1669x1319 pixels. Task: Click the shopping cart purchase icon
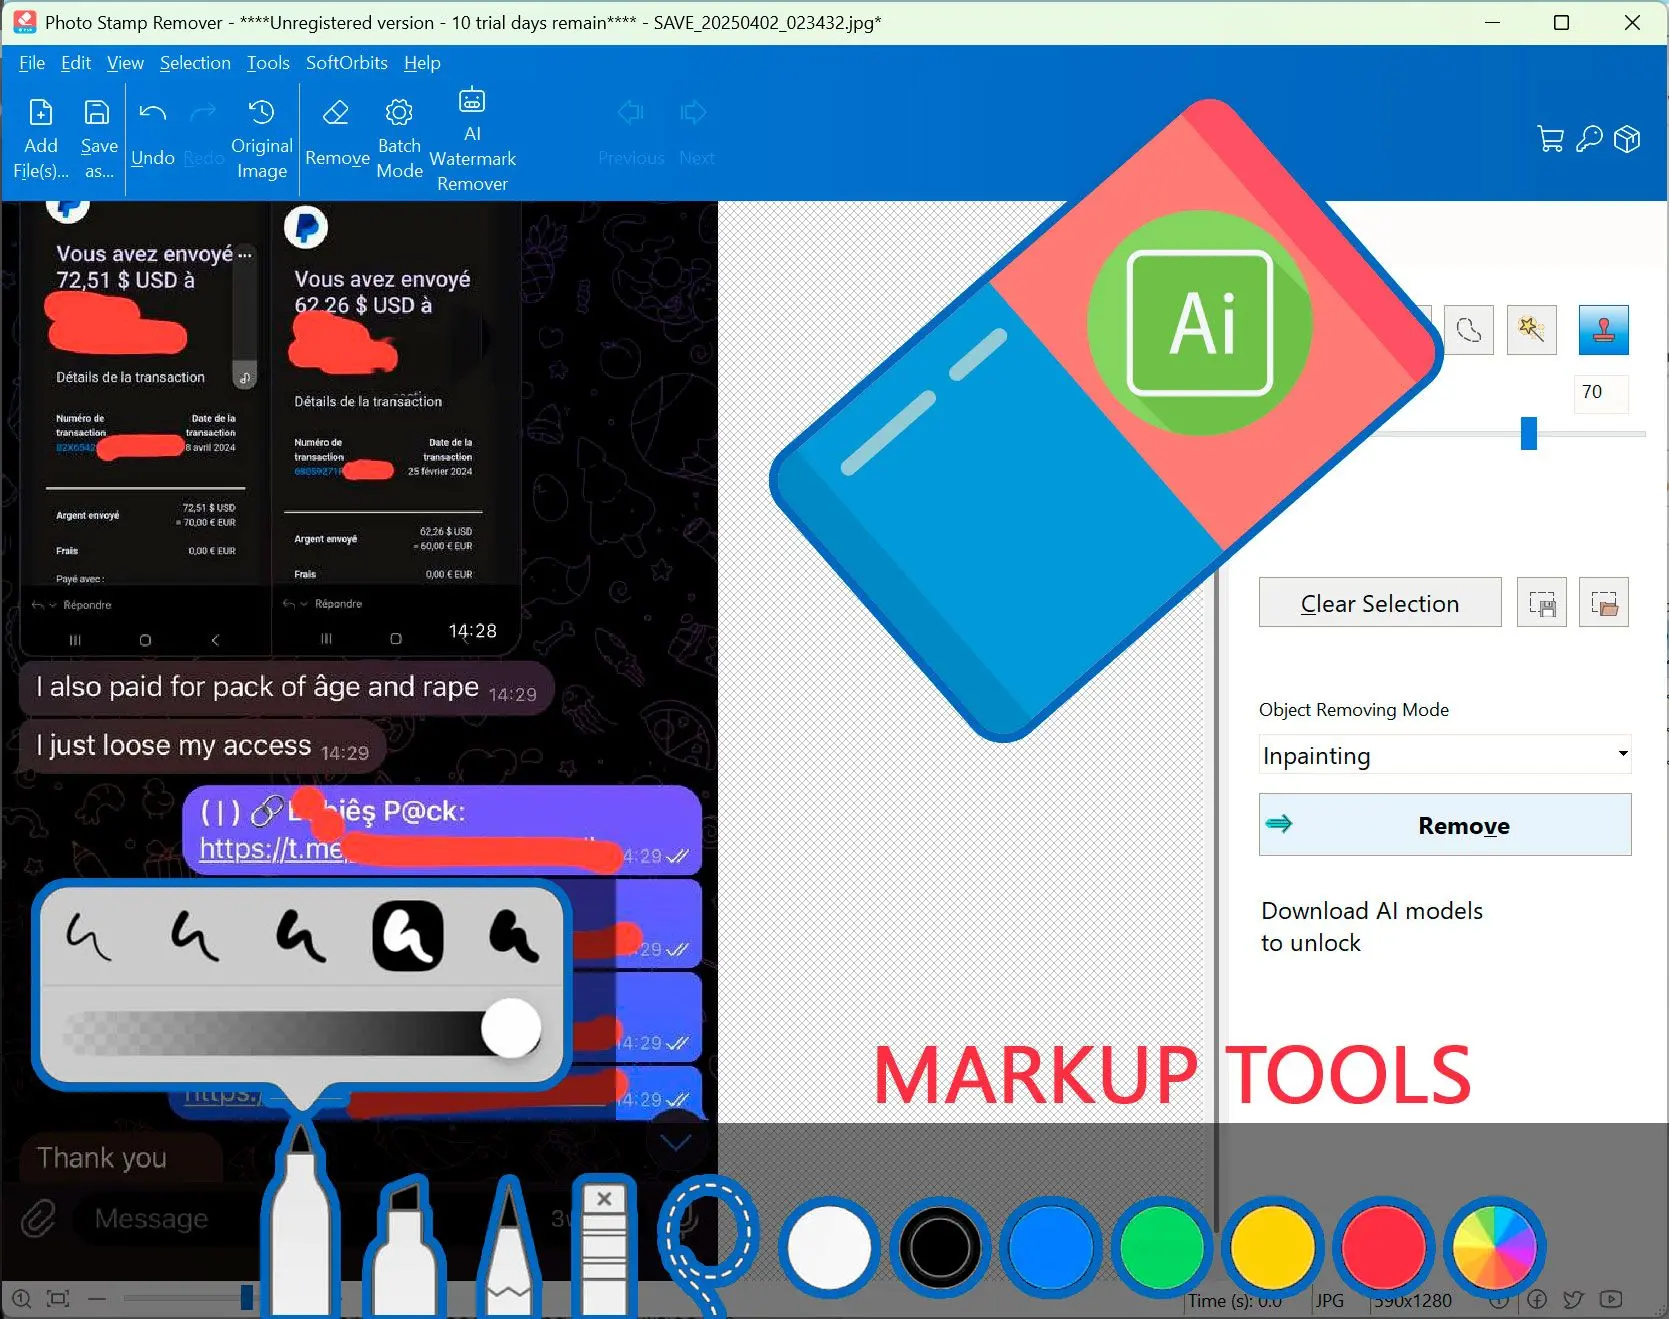[1550, 139]
